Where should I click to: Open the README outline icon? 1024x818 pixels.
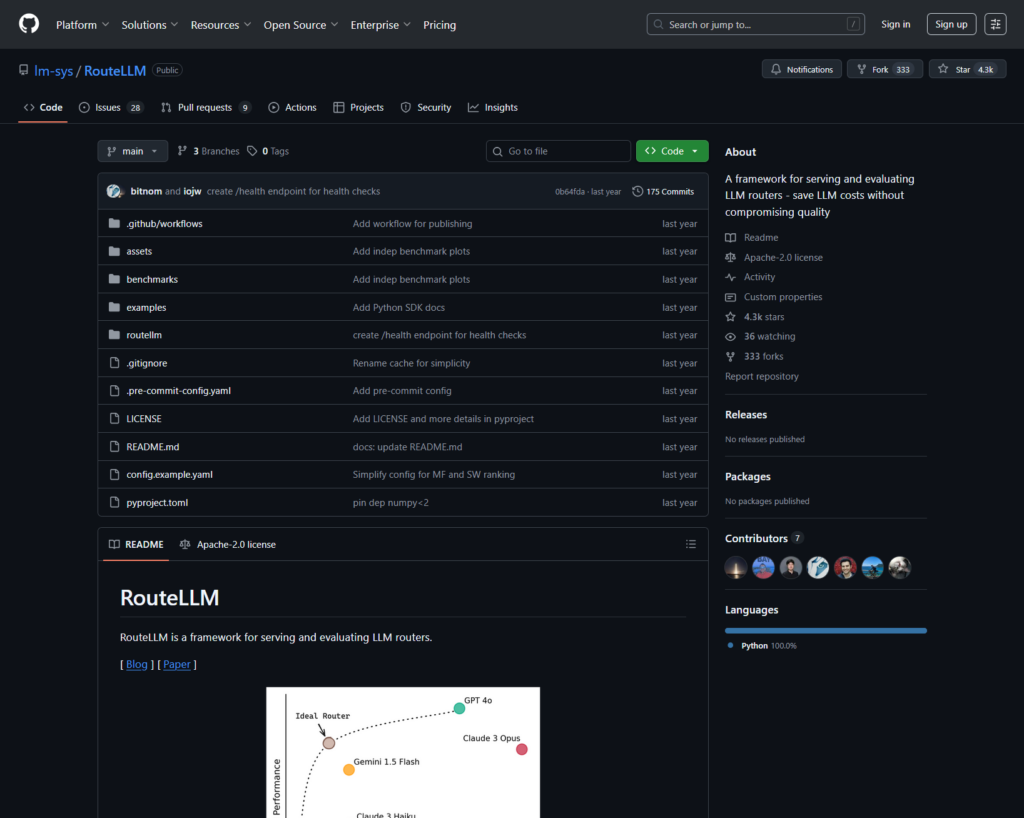point(690,544)
